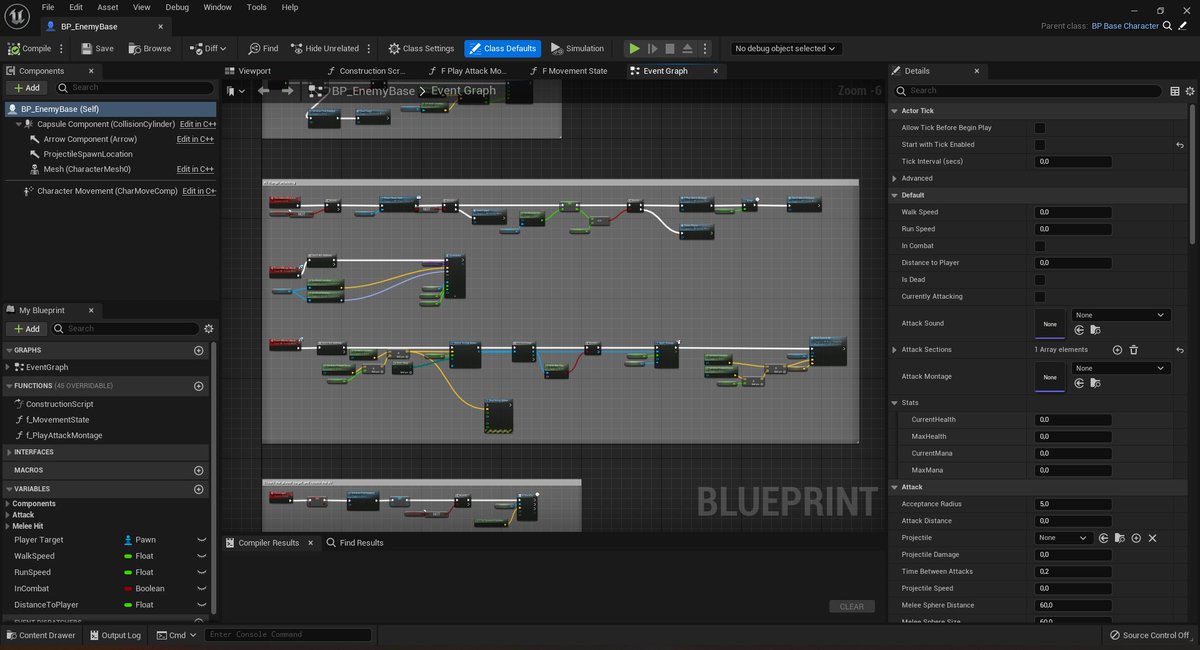
Task: Open the Output Log
Action: [115, 635]
